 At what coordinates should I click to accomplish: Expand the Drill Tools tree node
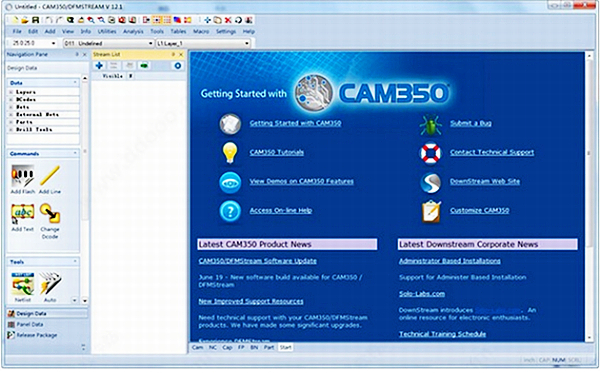11,130
